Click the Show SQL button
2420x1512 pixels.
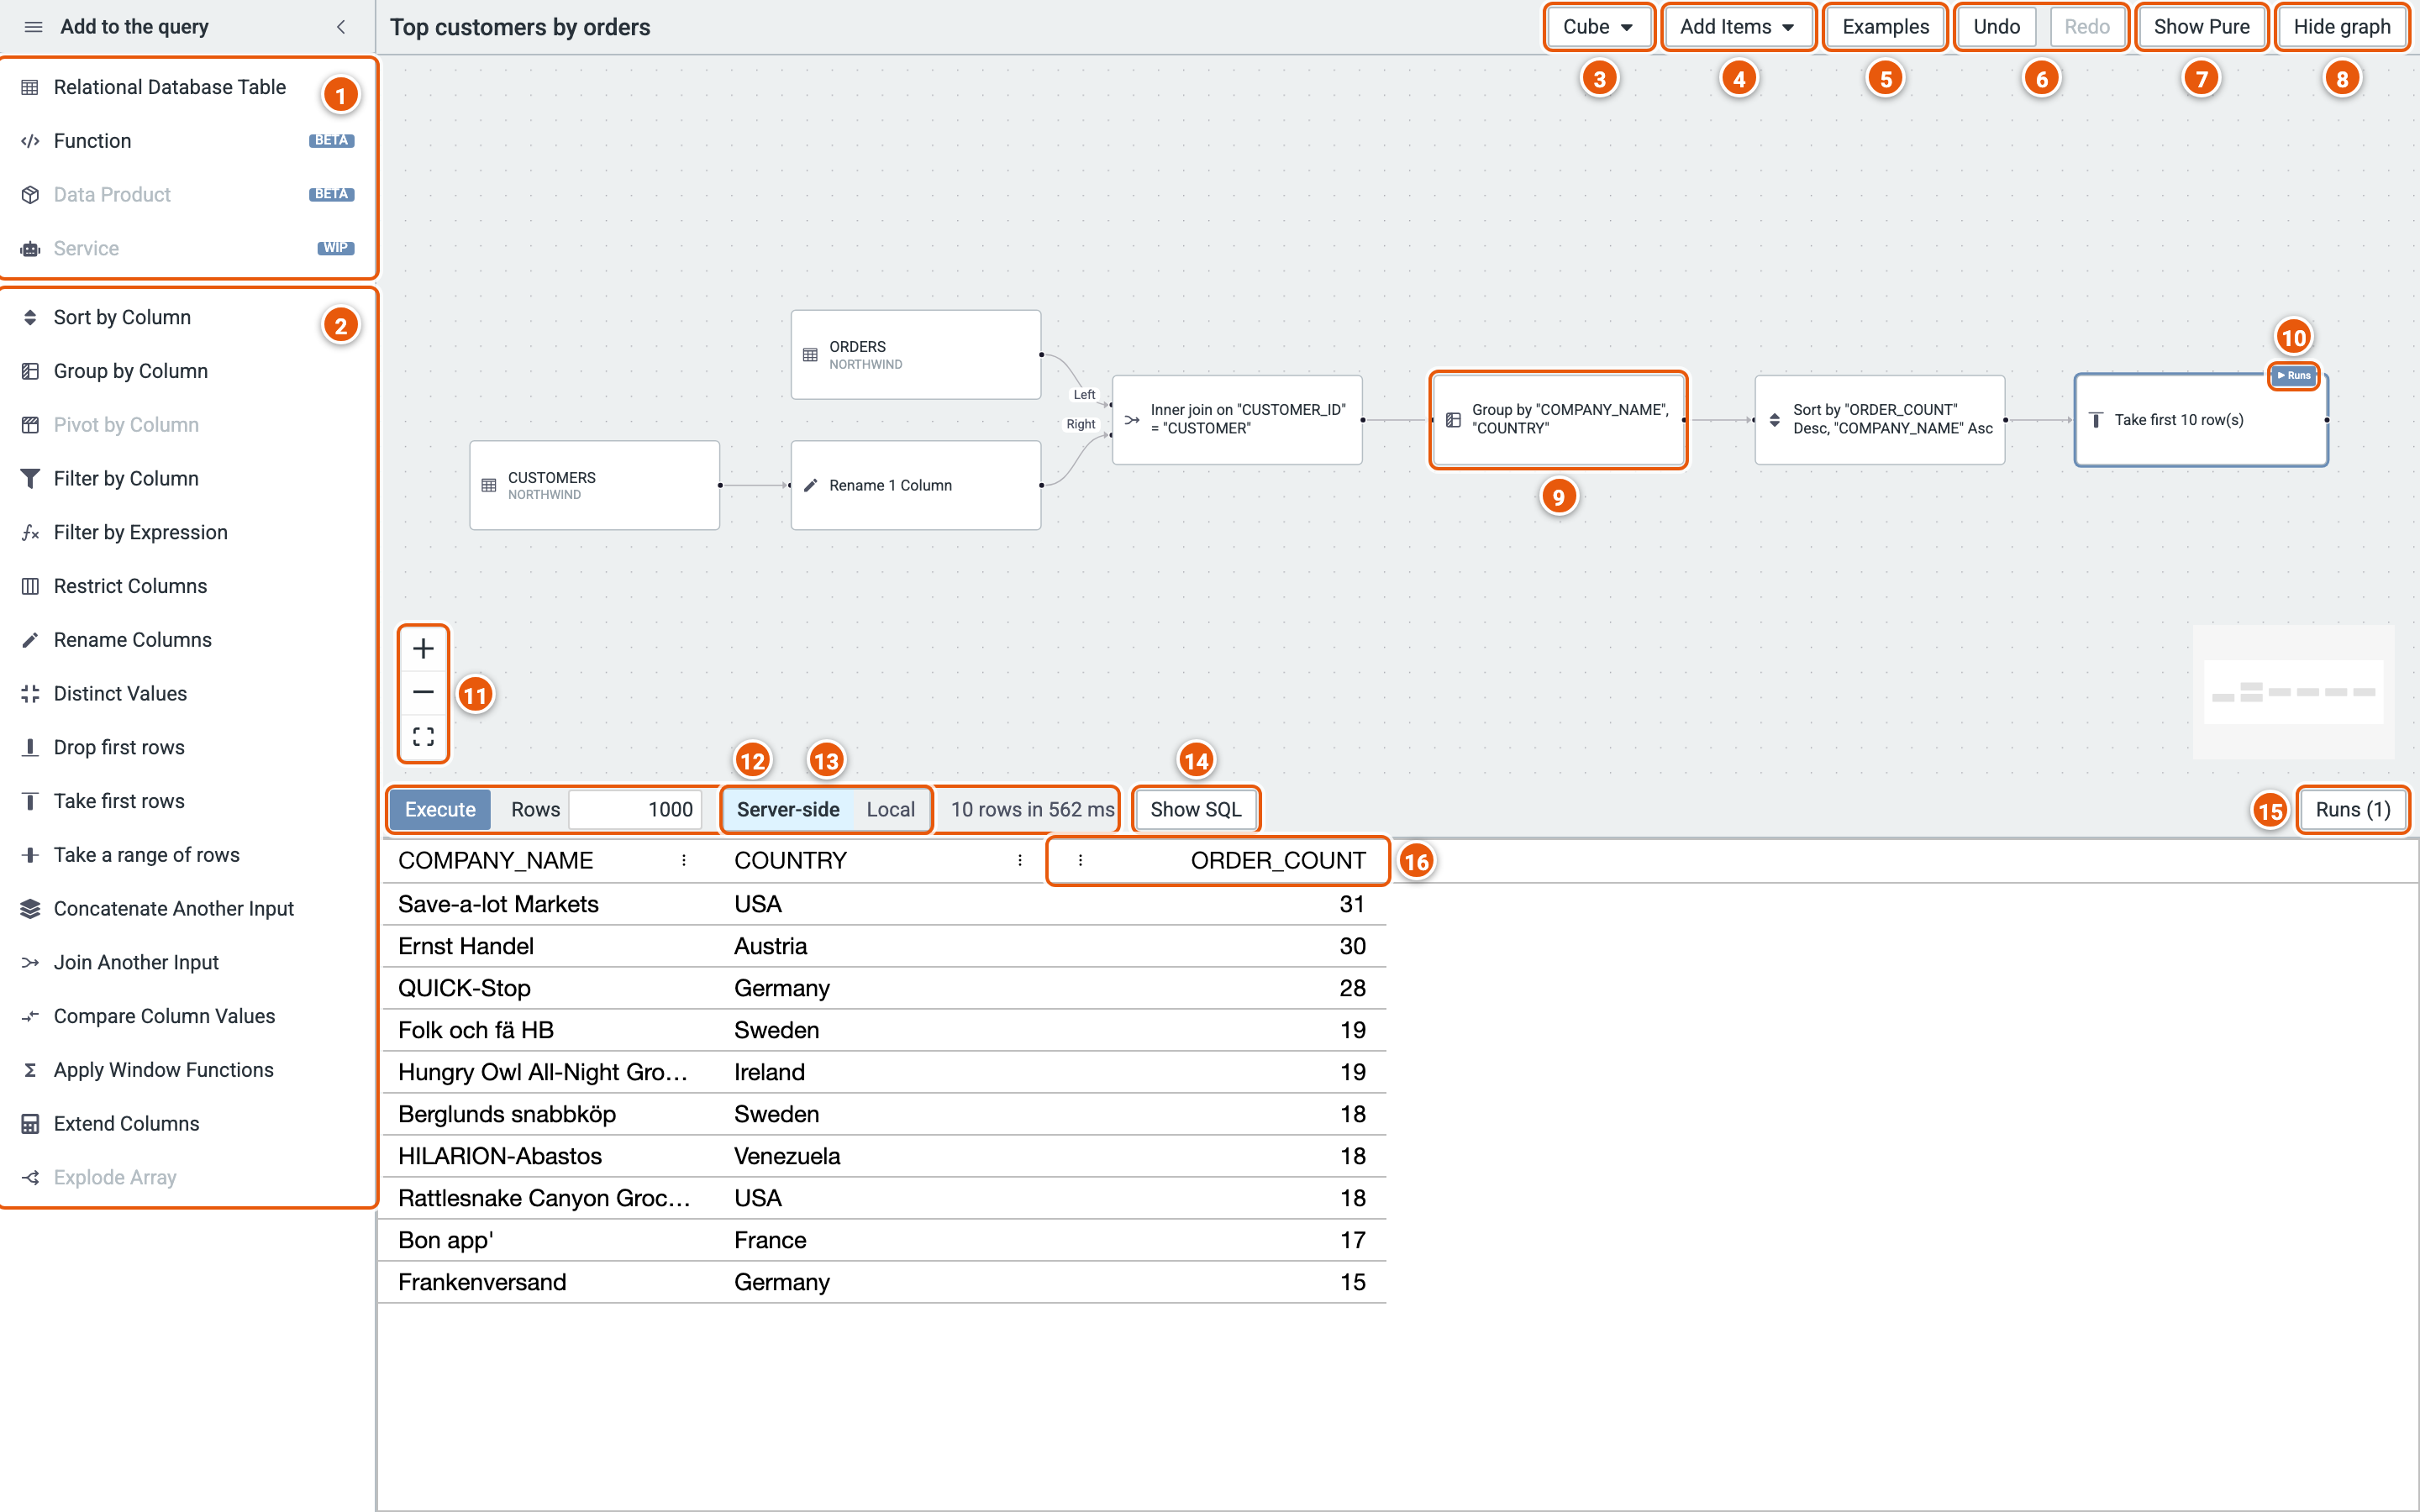[x=1195, y=809]
